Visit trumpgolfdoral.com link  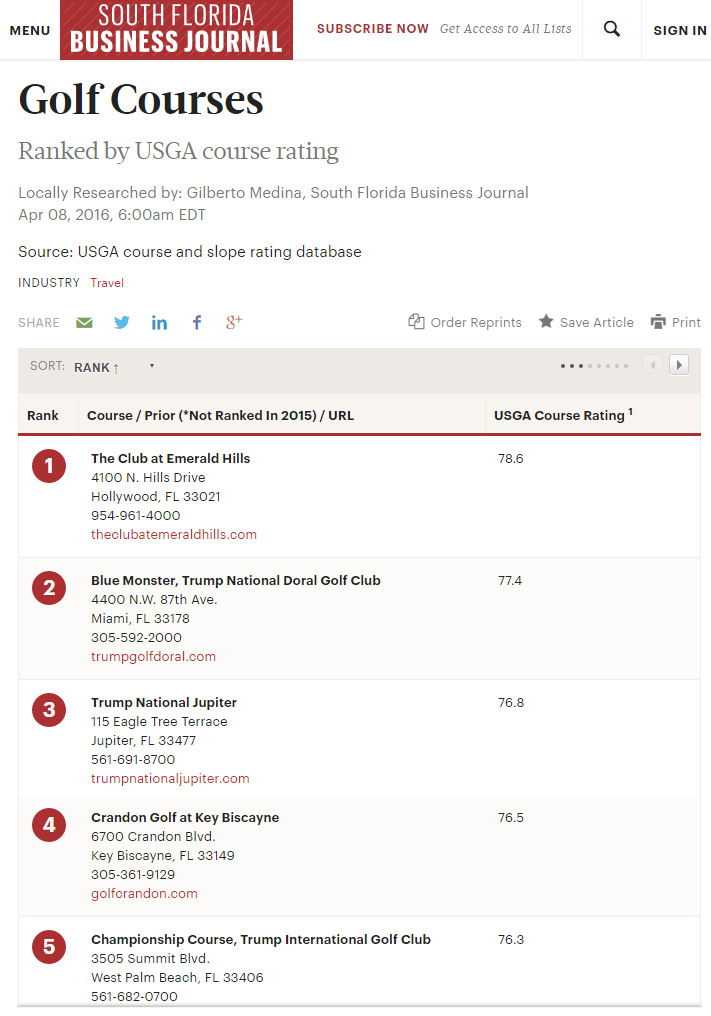tap(153, 656)
